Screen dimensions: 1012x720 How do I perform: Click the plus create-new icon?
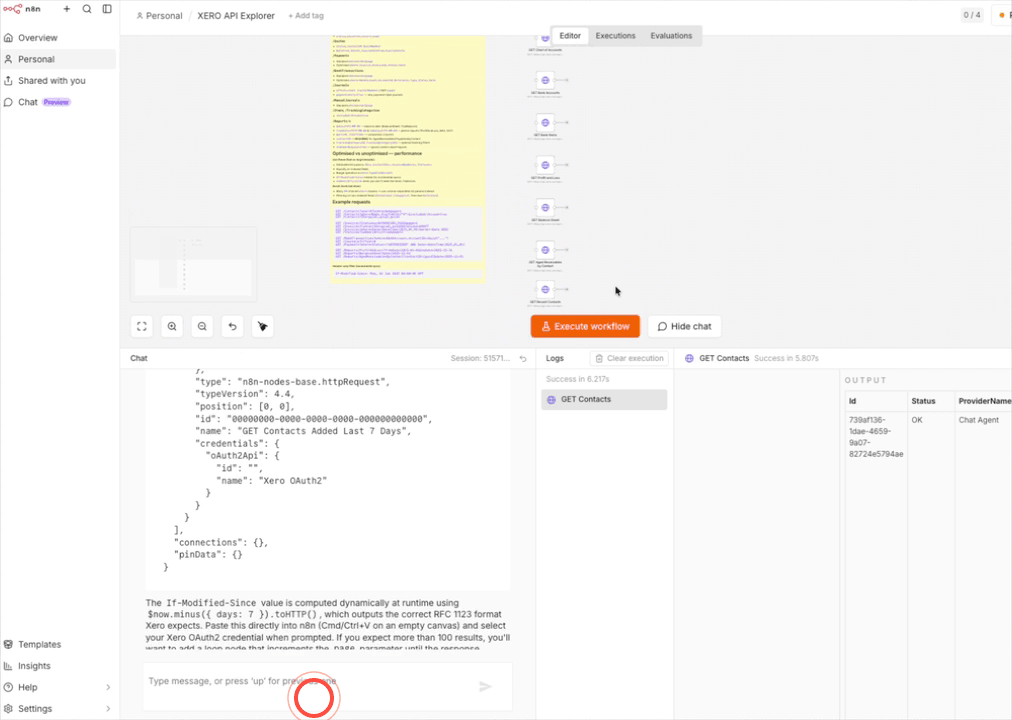[66, 9]
